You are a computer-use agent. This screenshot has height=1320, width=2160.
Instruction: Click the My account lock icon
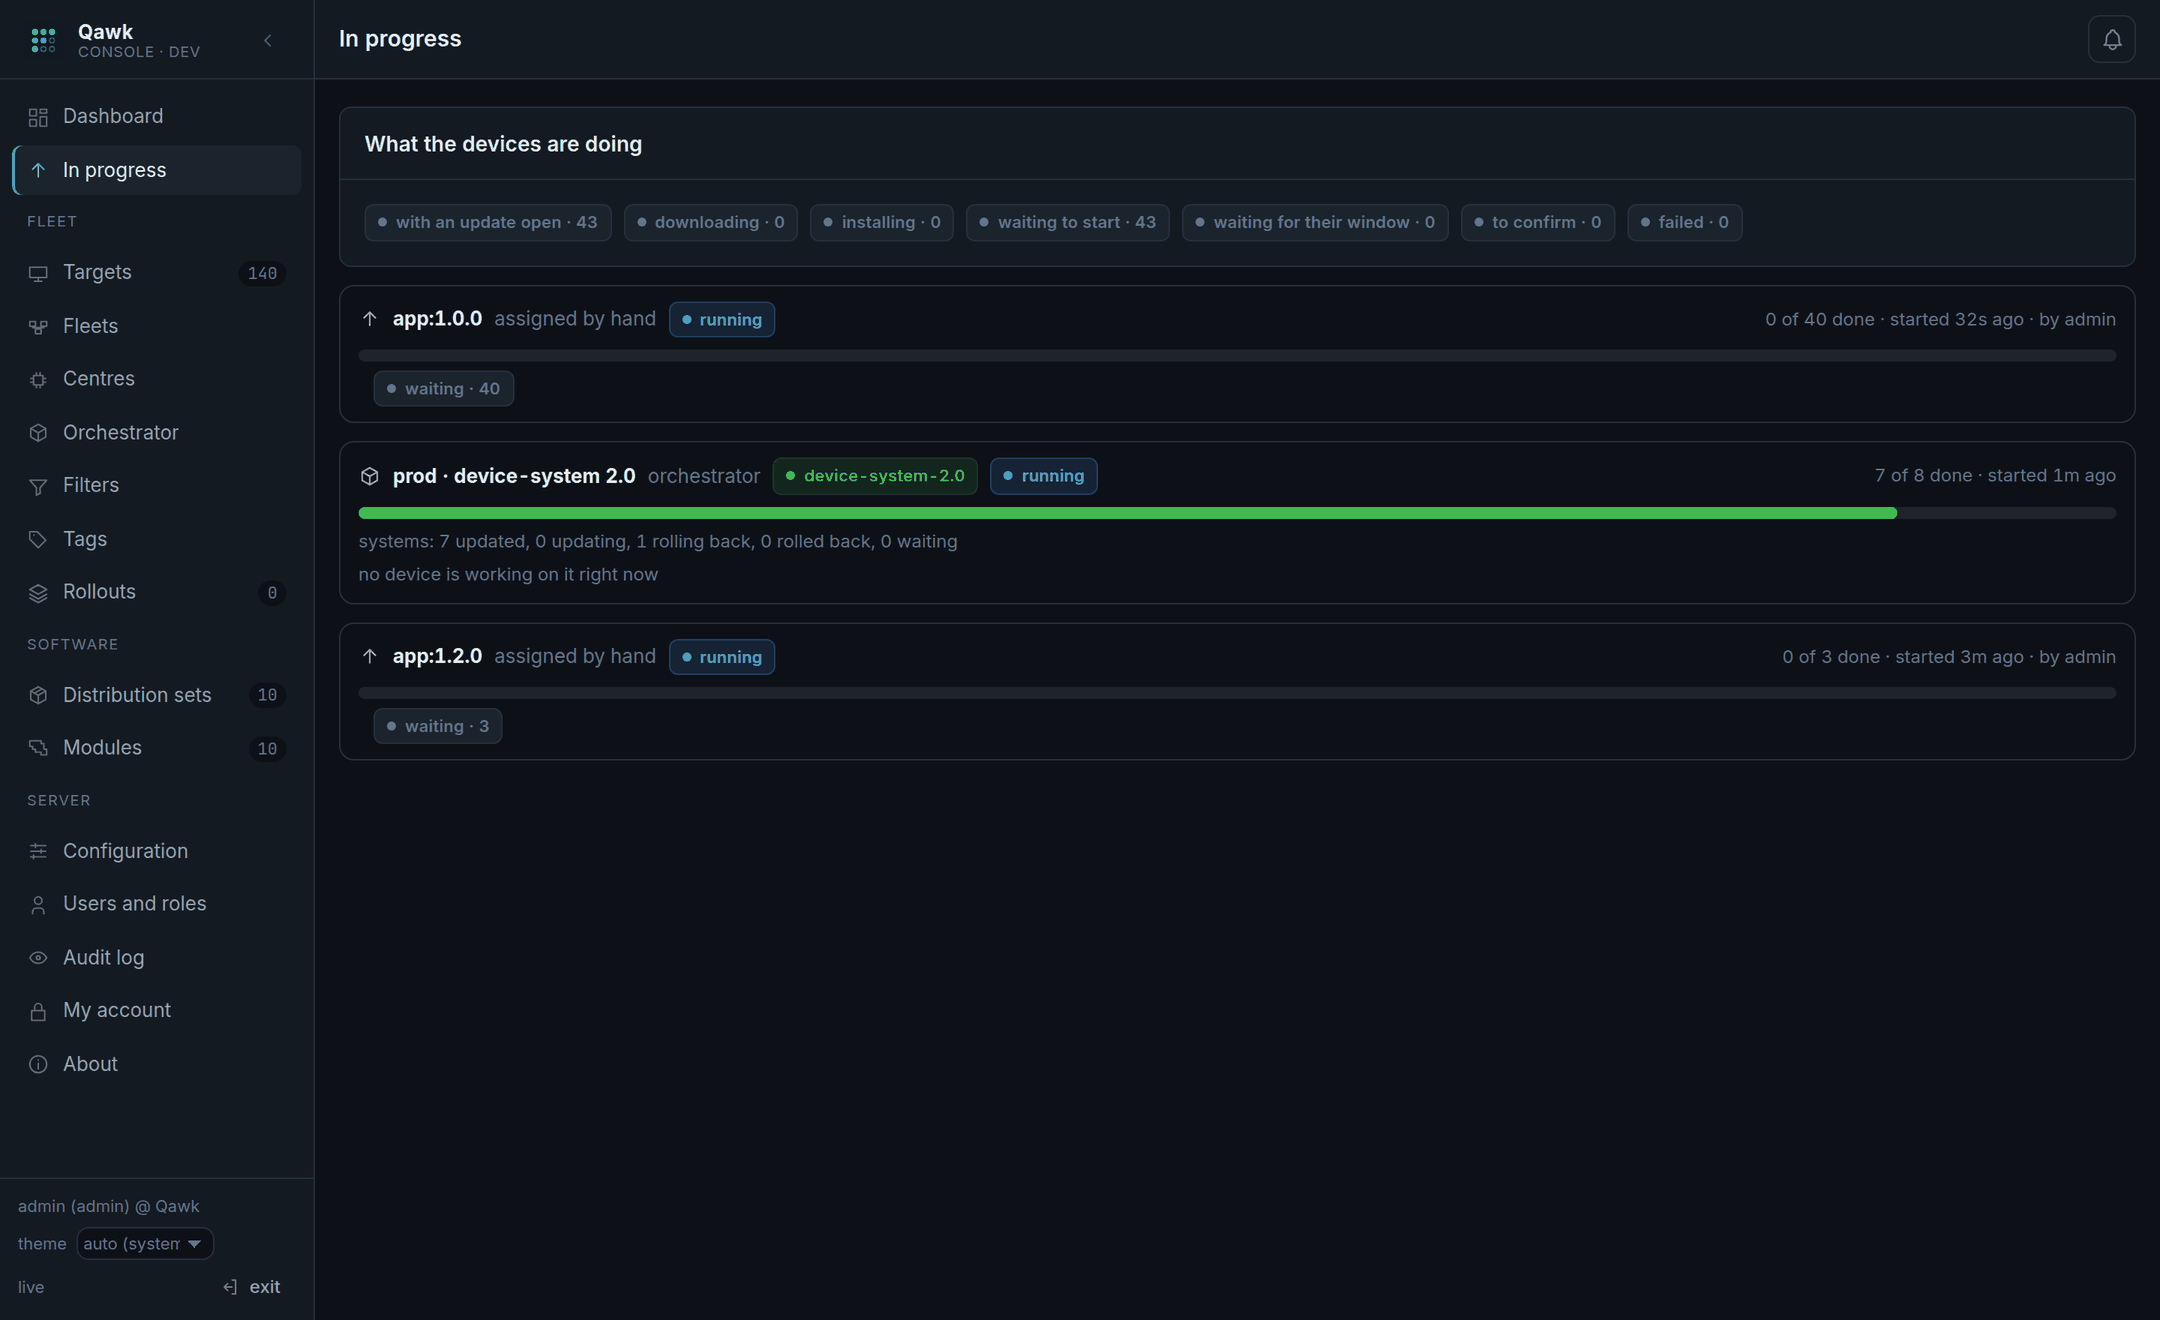tap(38, 1011)
